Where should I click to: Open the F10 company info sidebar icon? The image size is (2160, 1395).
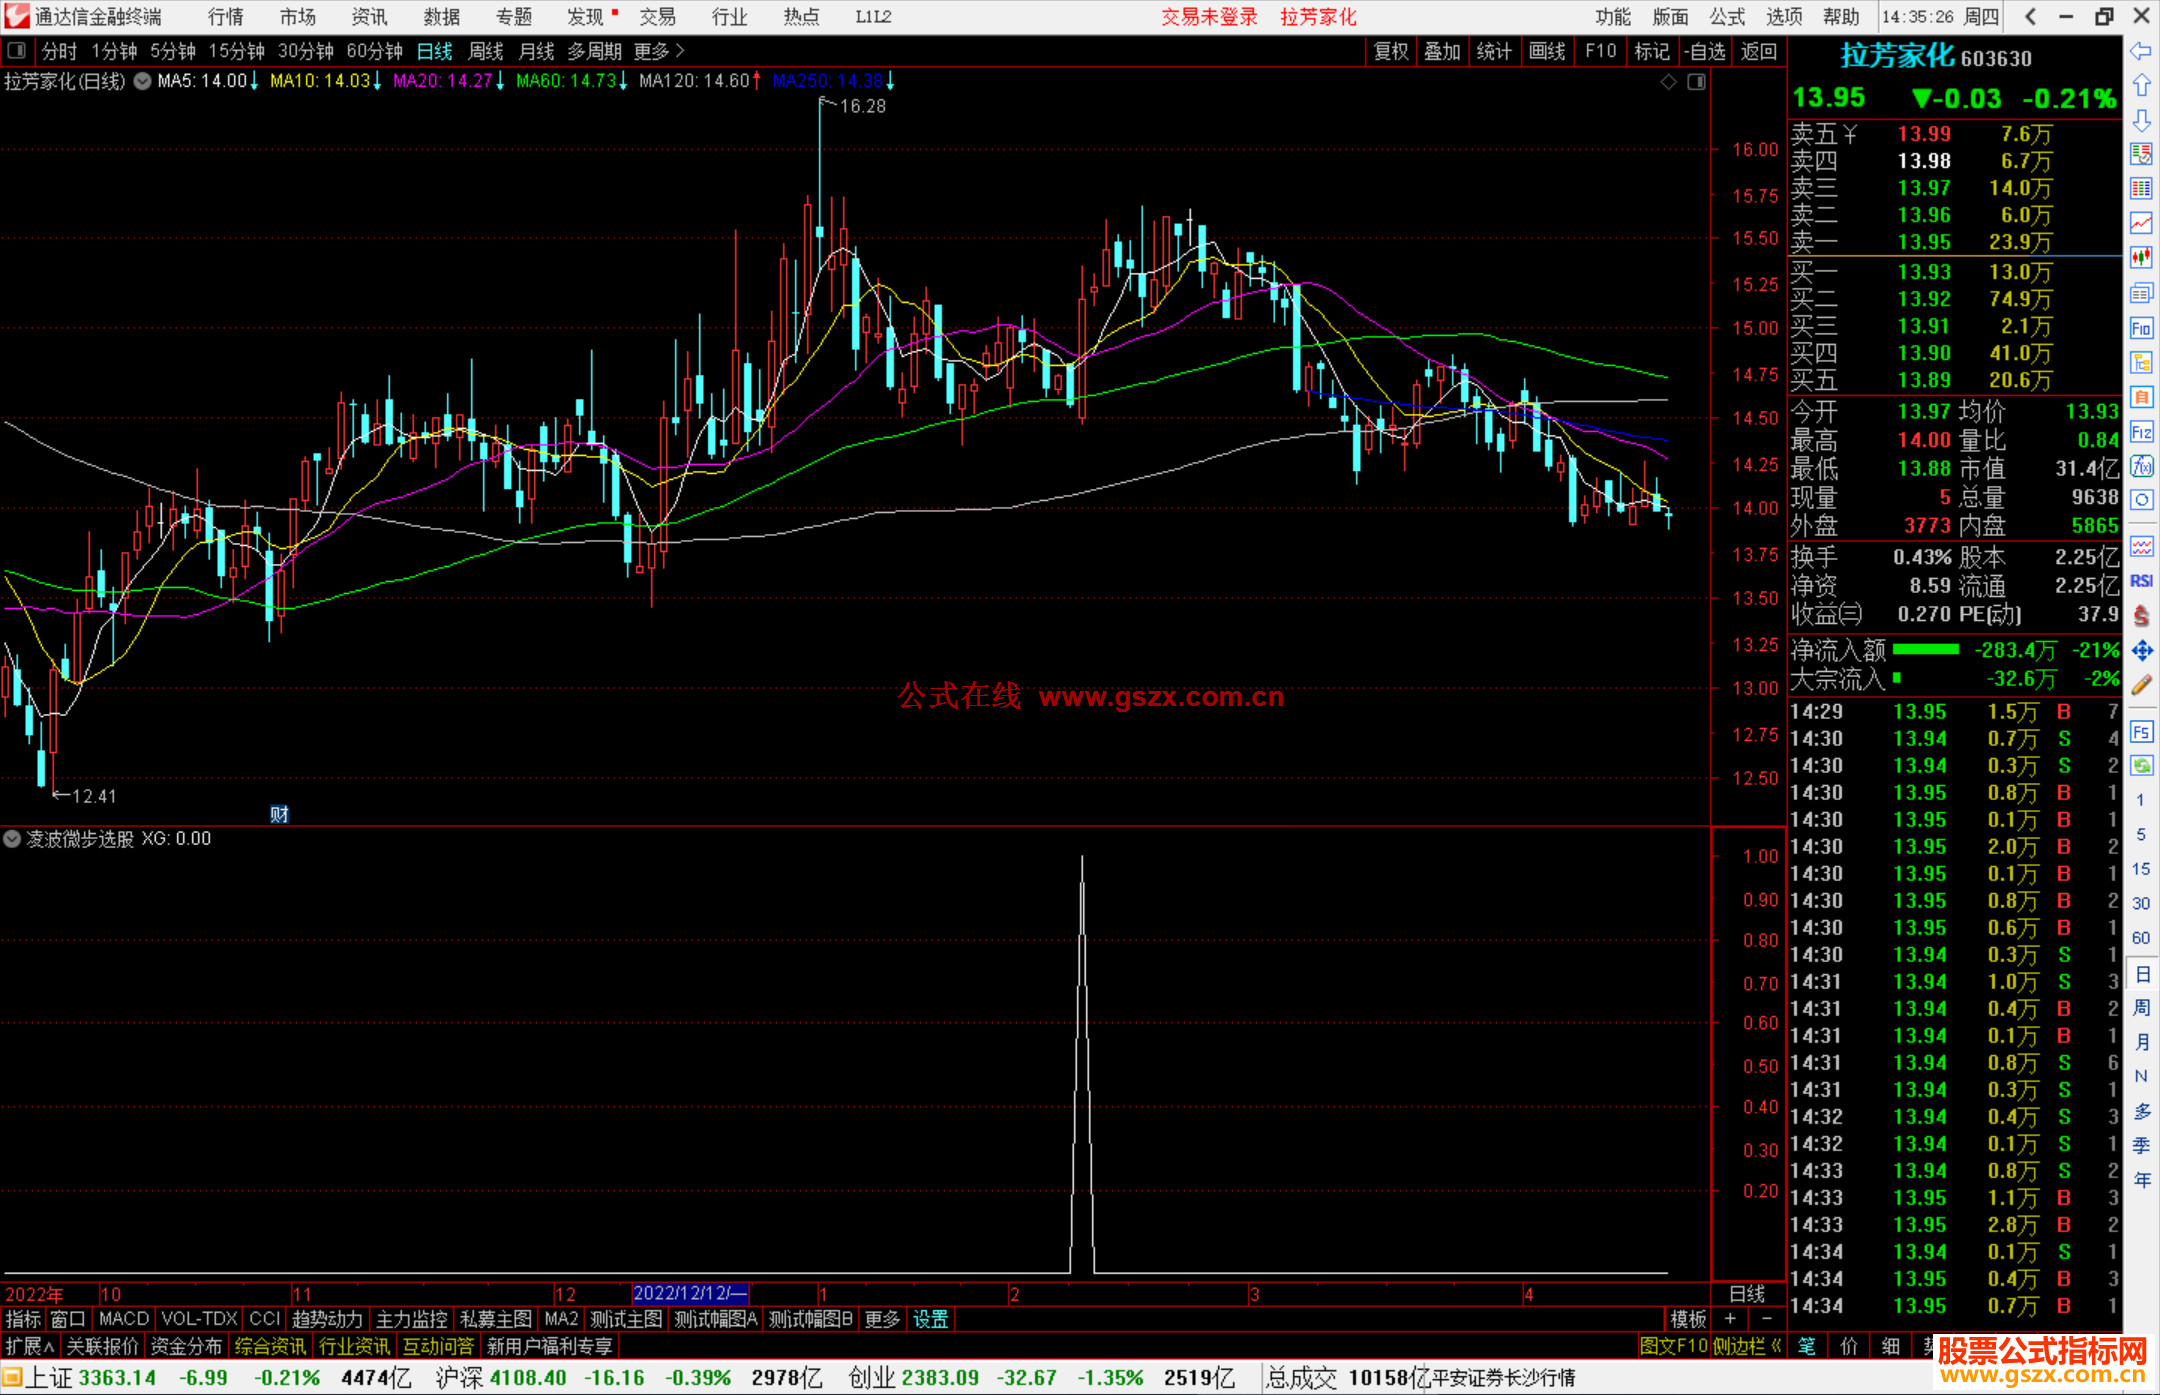click(x=2141, y=328)
